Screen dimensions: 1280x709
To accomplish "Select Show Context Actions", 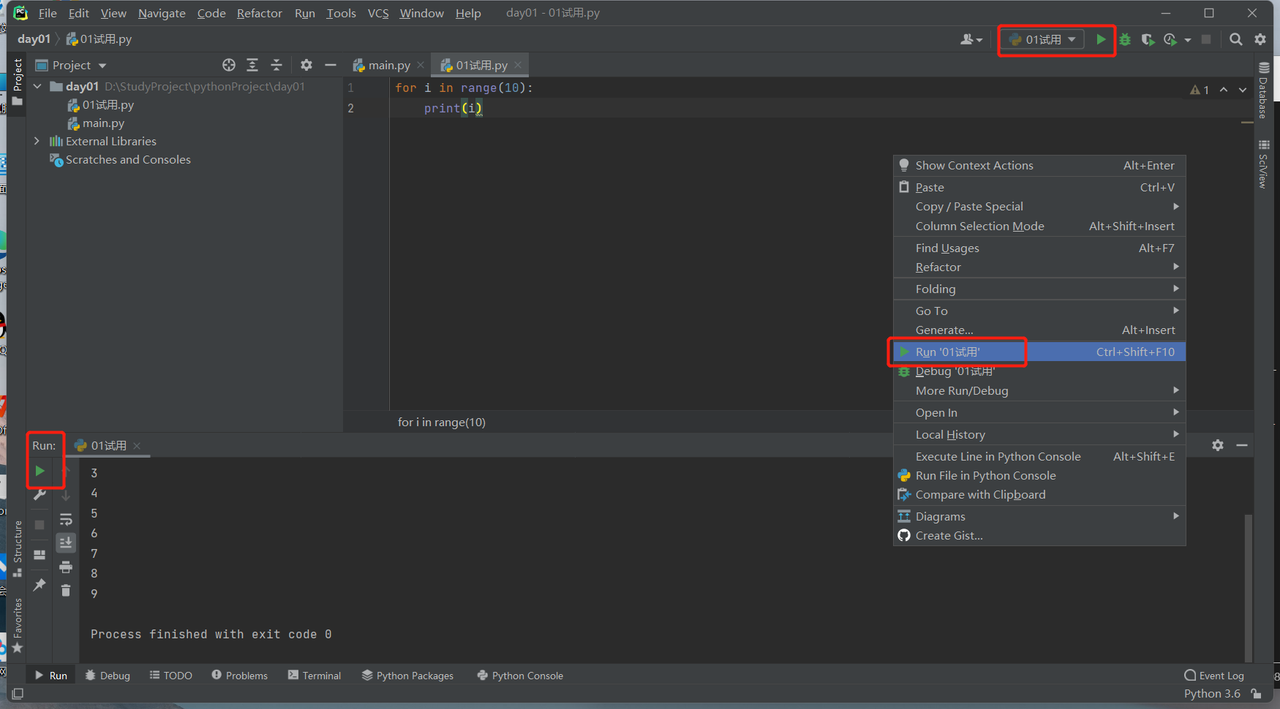I will pos(1039,166).
